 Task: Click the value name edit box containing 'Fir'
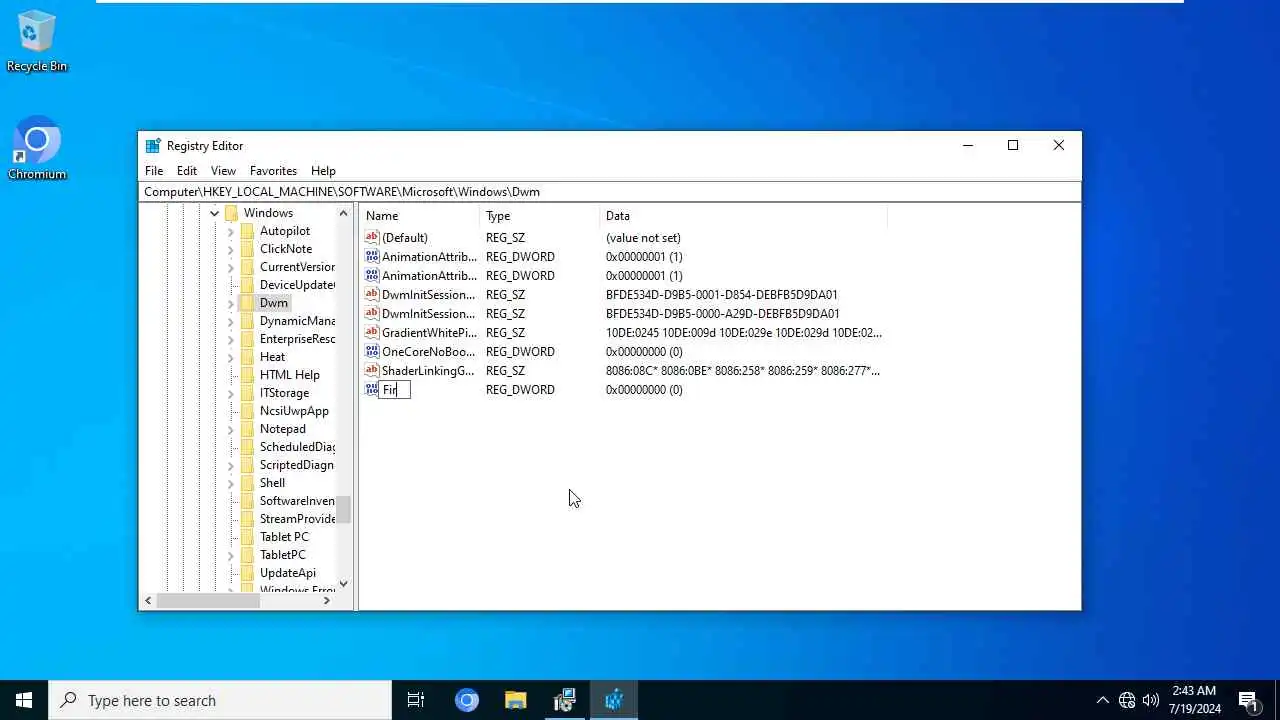coord(395,390)
